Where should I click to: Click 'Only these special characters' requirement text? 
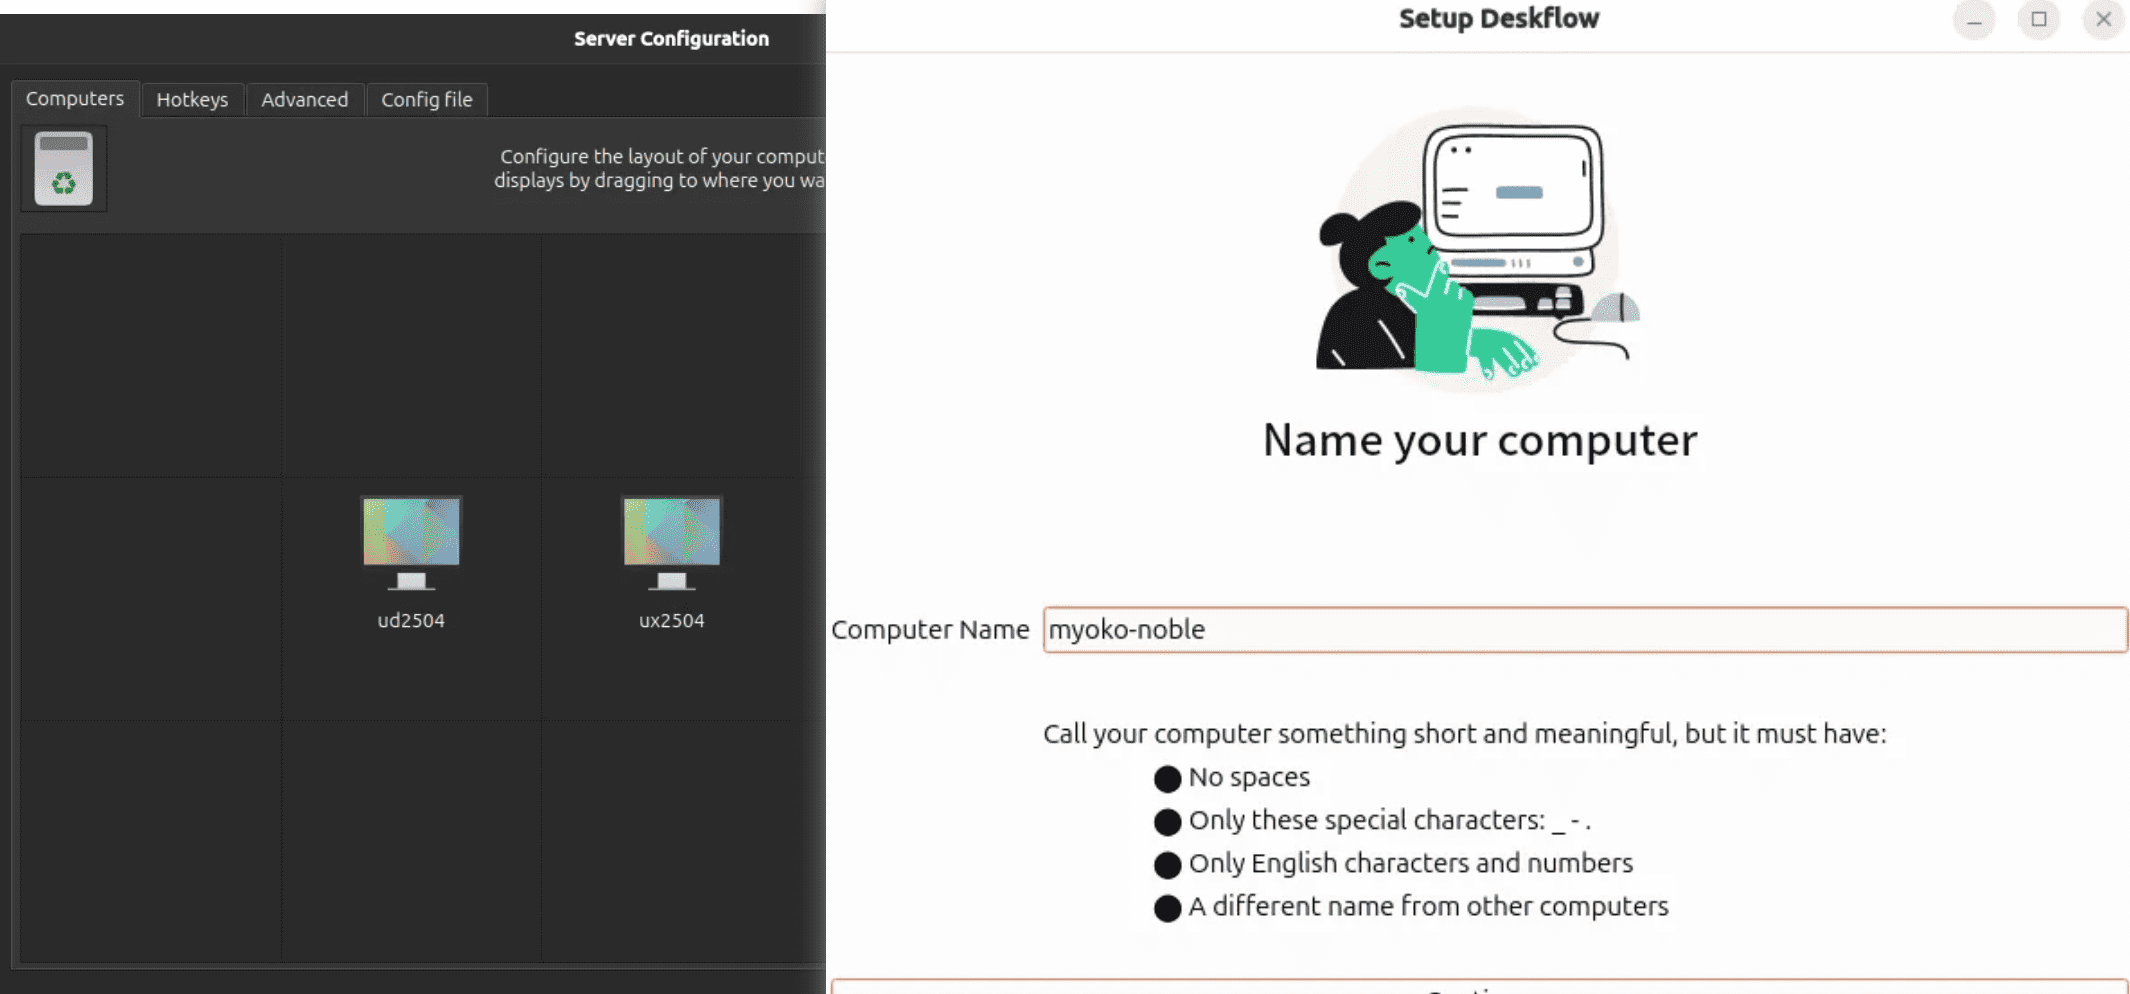1390,820
